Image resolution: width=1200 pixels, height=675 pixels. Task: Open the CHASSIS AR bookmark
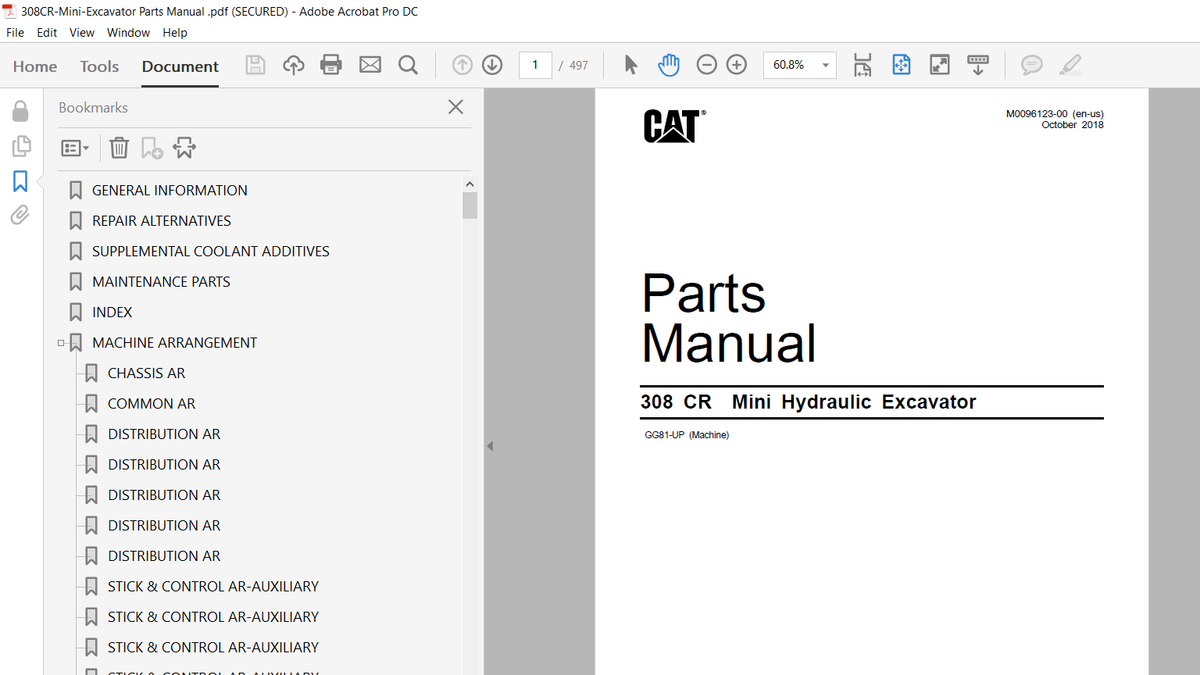pyautogui.click(x=146, y=373)
